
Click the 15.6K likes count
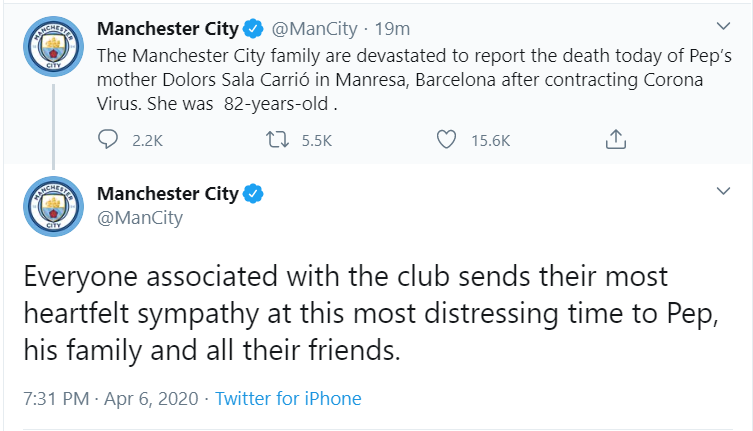point(490,141)
